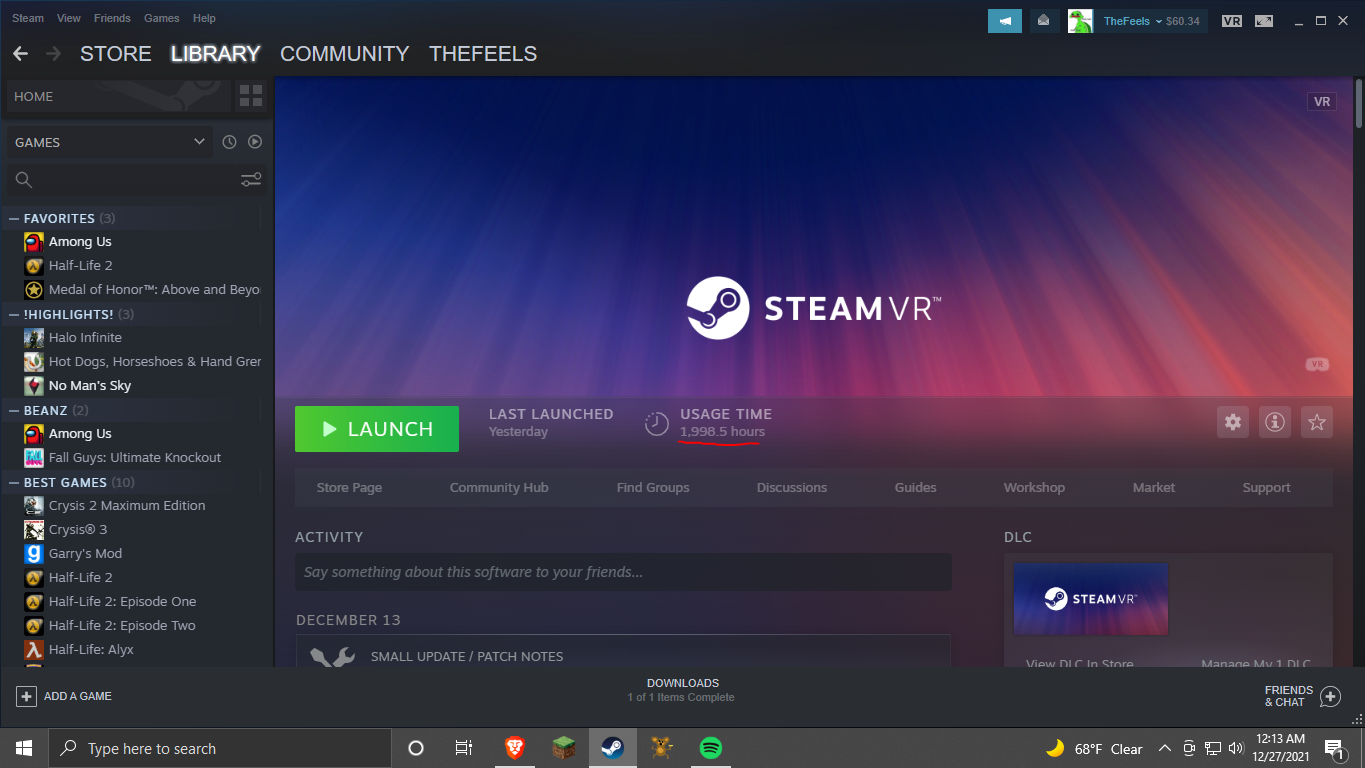Open the Windows notification center

[1333, 748]
